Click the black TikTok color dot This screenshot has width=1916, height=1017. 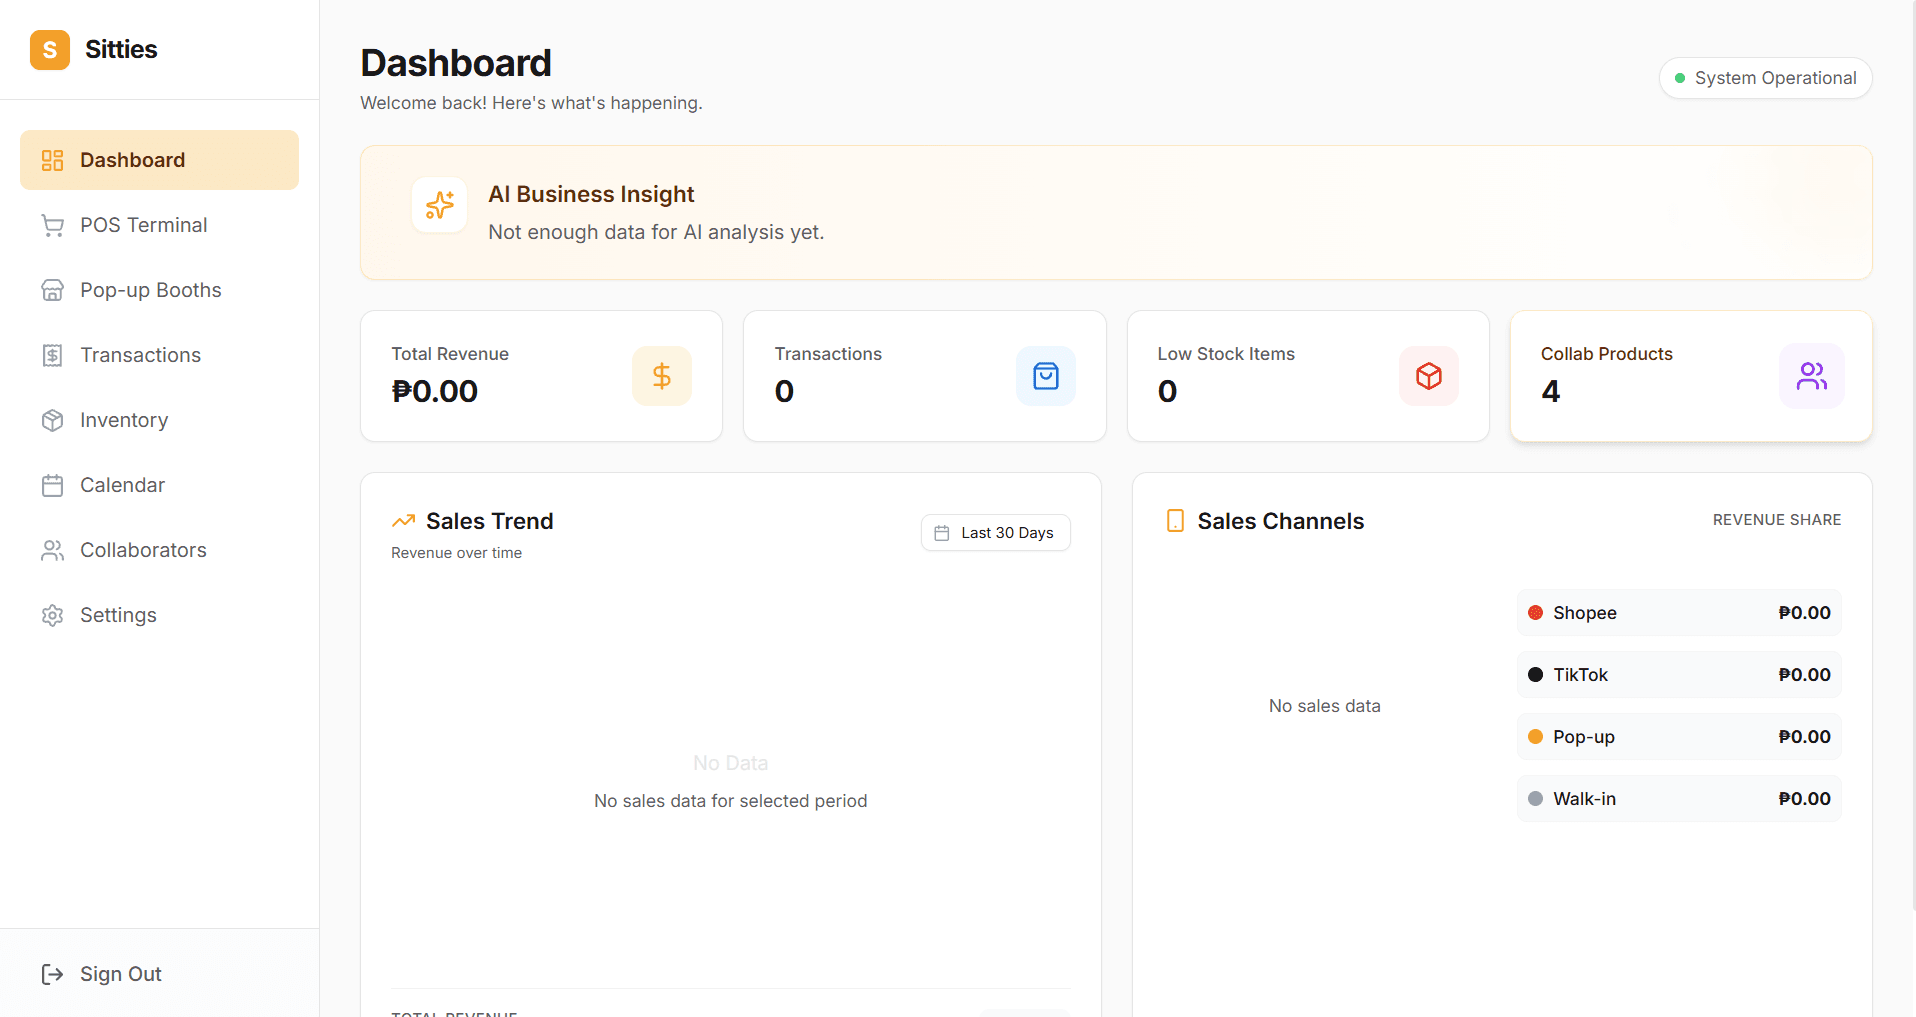coord(1535,675)
